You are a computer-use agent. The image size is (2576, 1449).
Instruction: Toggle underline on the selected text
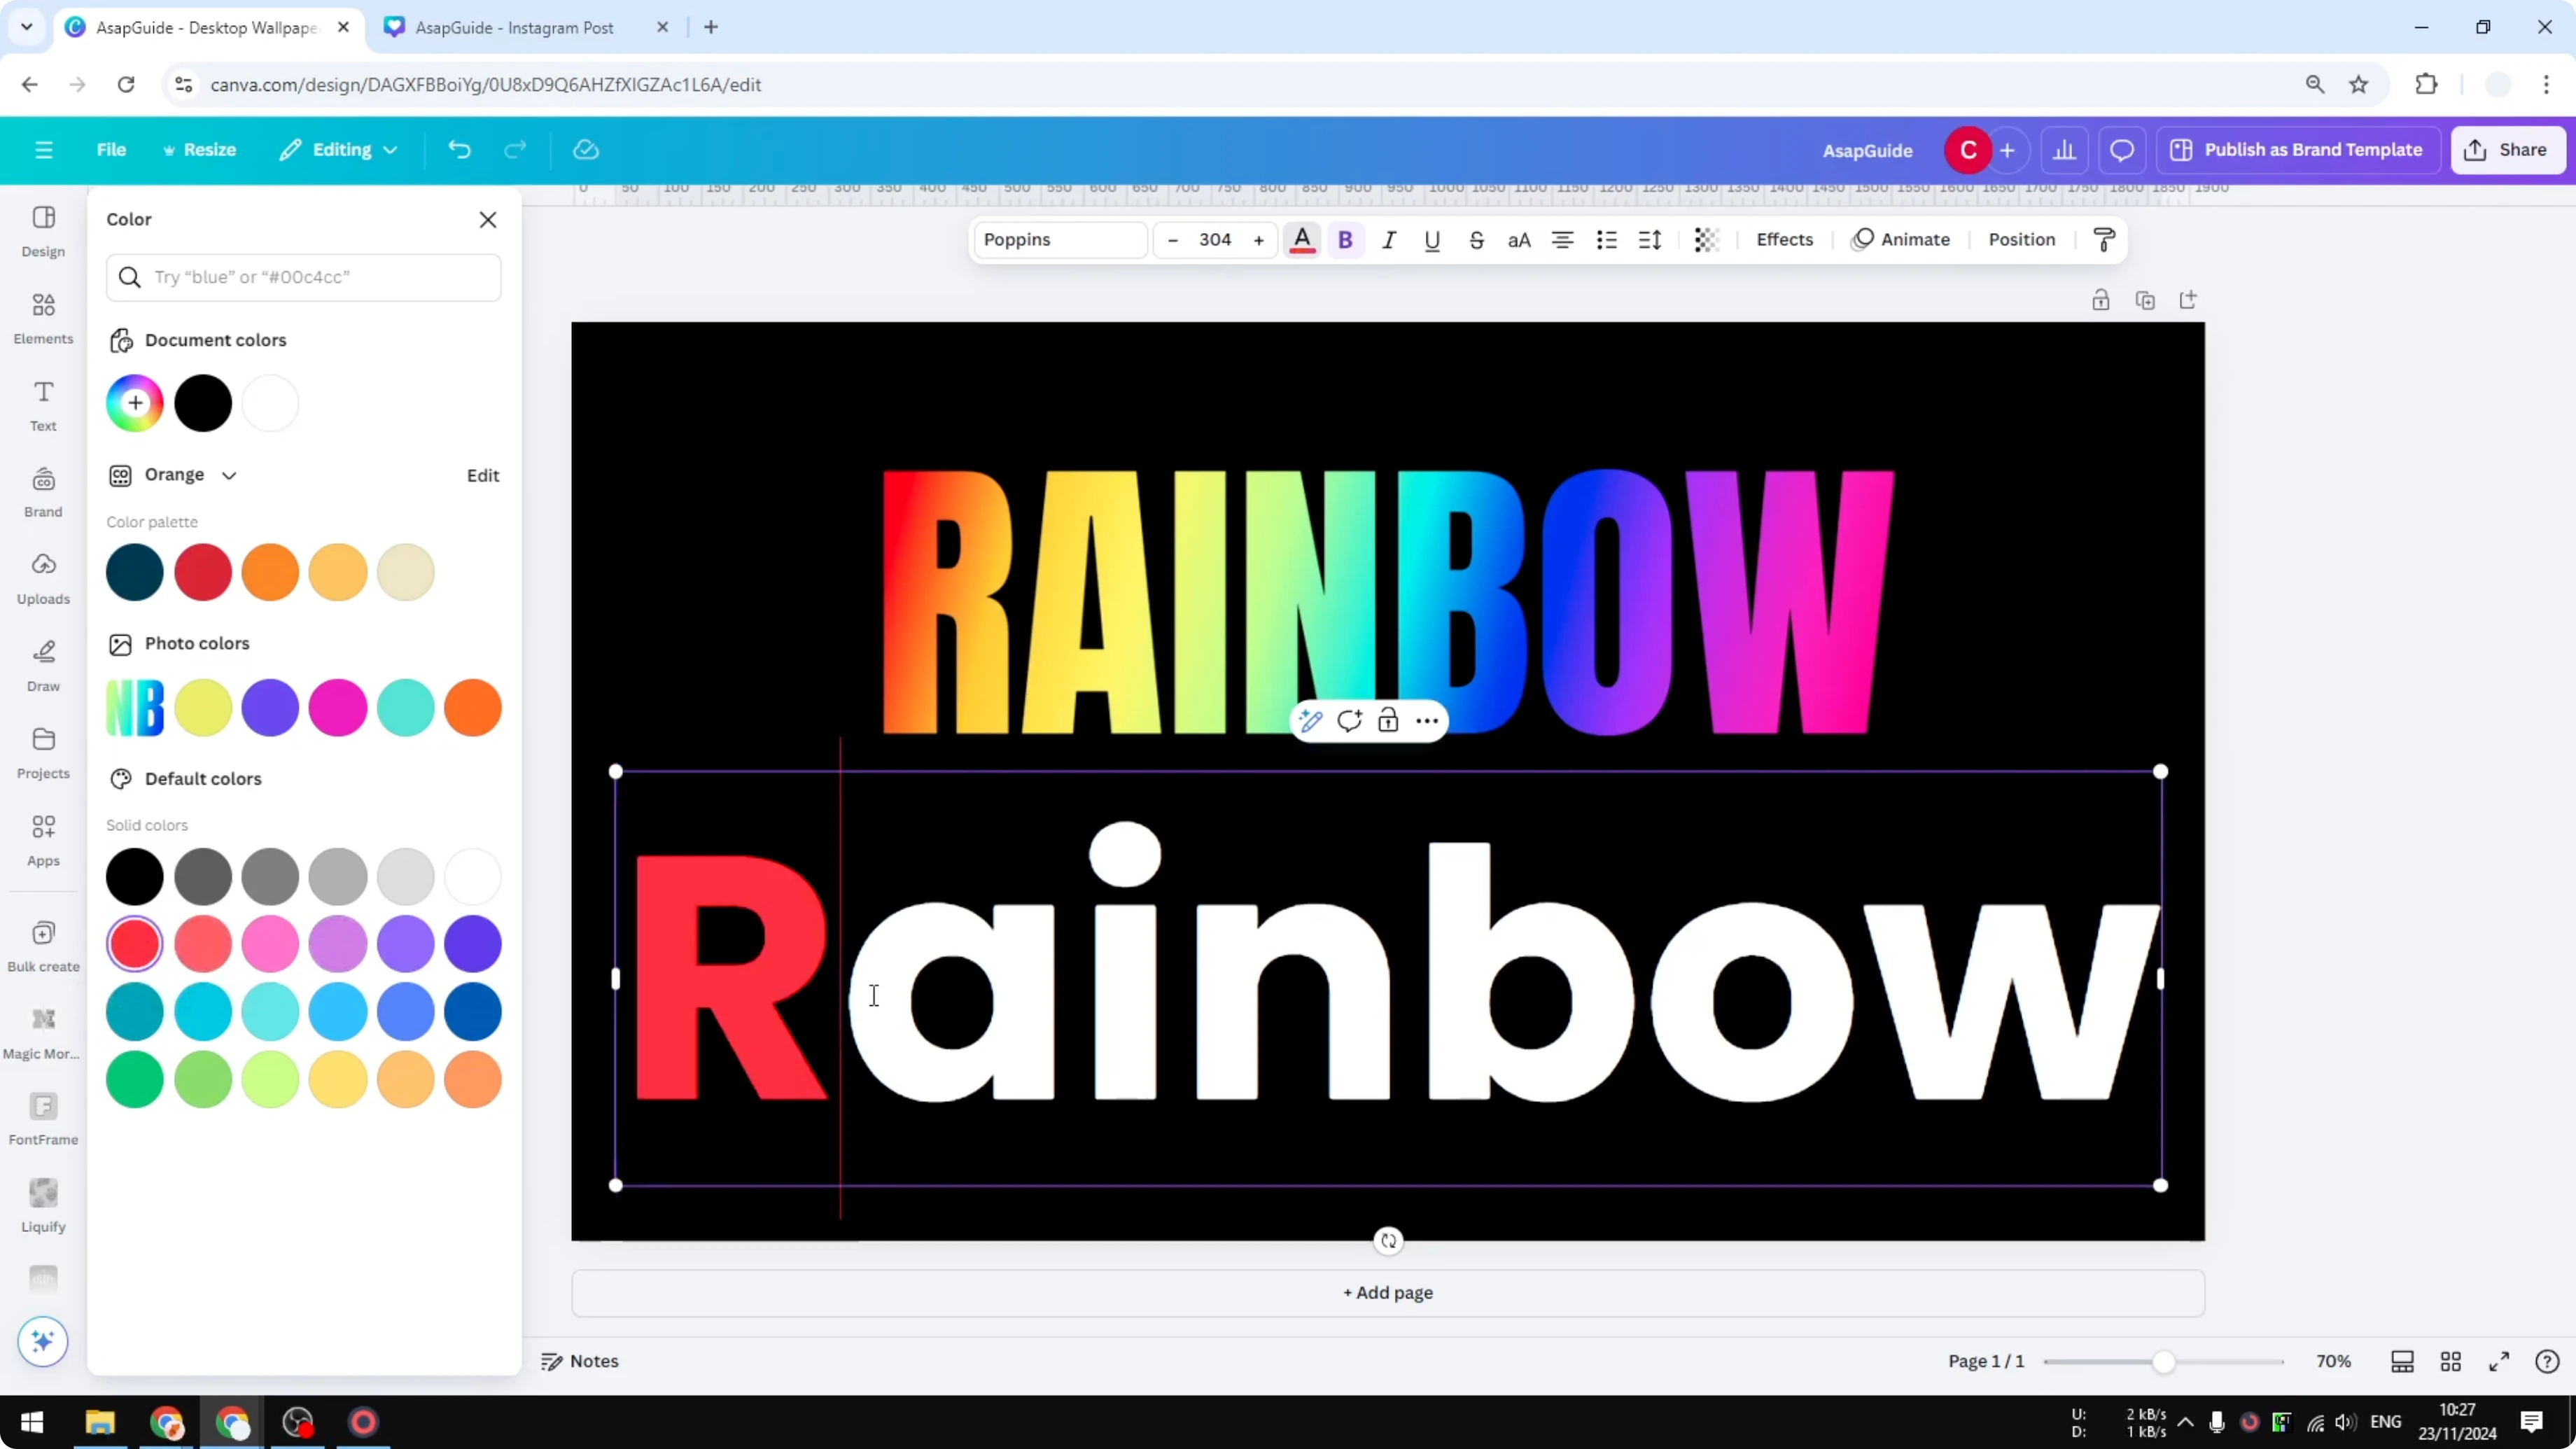point(1432,240)
